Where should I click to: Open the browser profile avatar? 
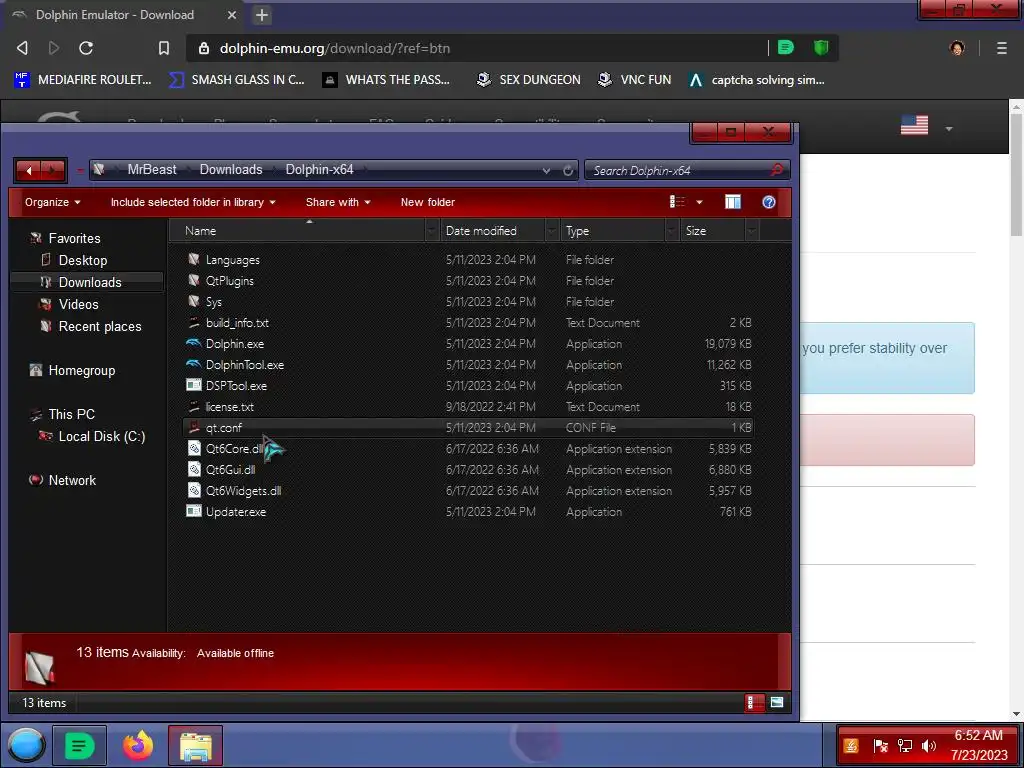[957, 48]
